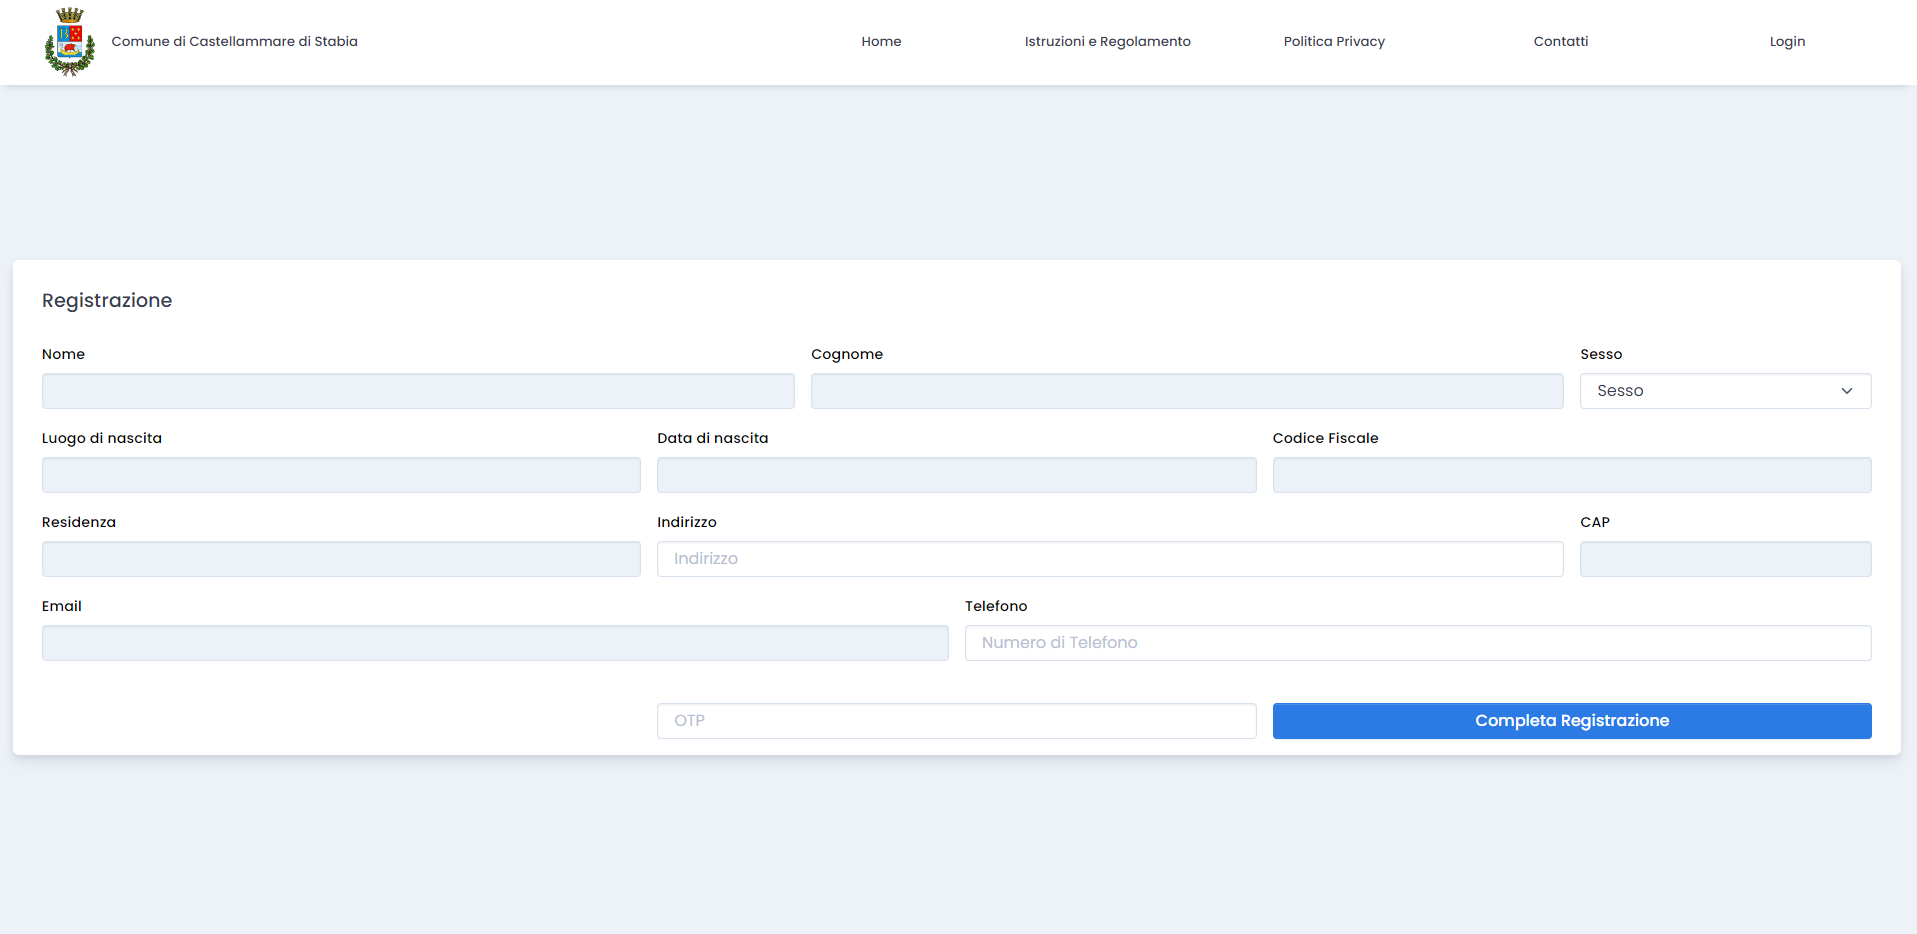Click the Sesso dropdown chevron arrow
The width and height of the screenshot is (1917, 934).
pos(1846,391)
